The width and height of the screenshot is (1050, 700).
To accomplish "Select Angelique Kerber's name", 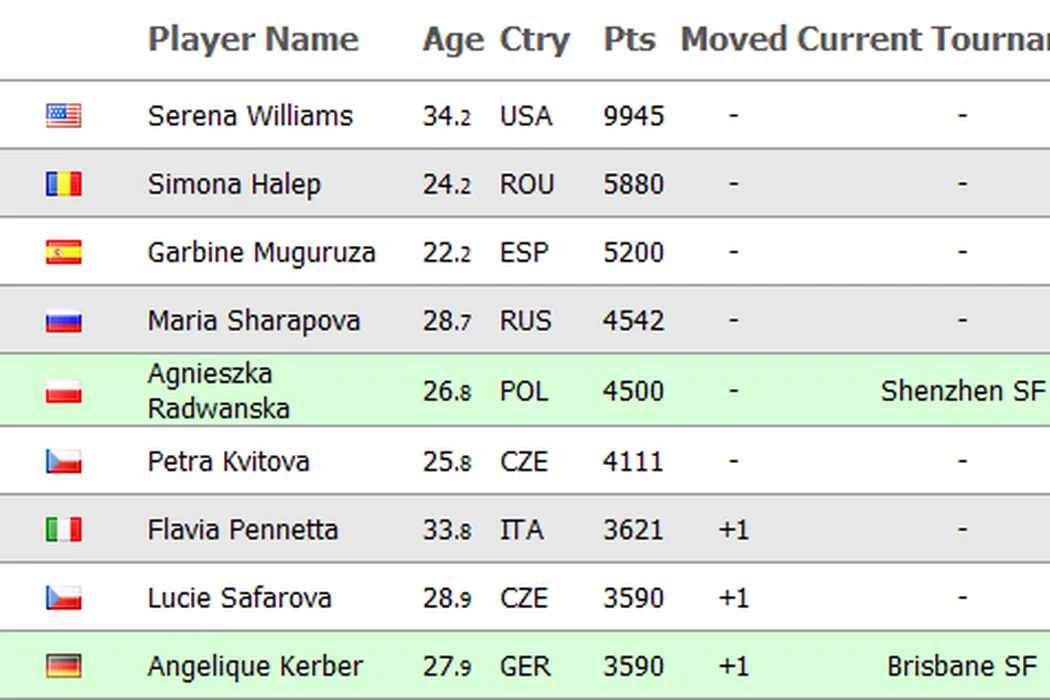I will coord(255,666).
